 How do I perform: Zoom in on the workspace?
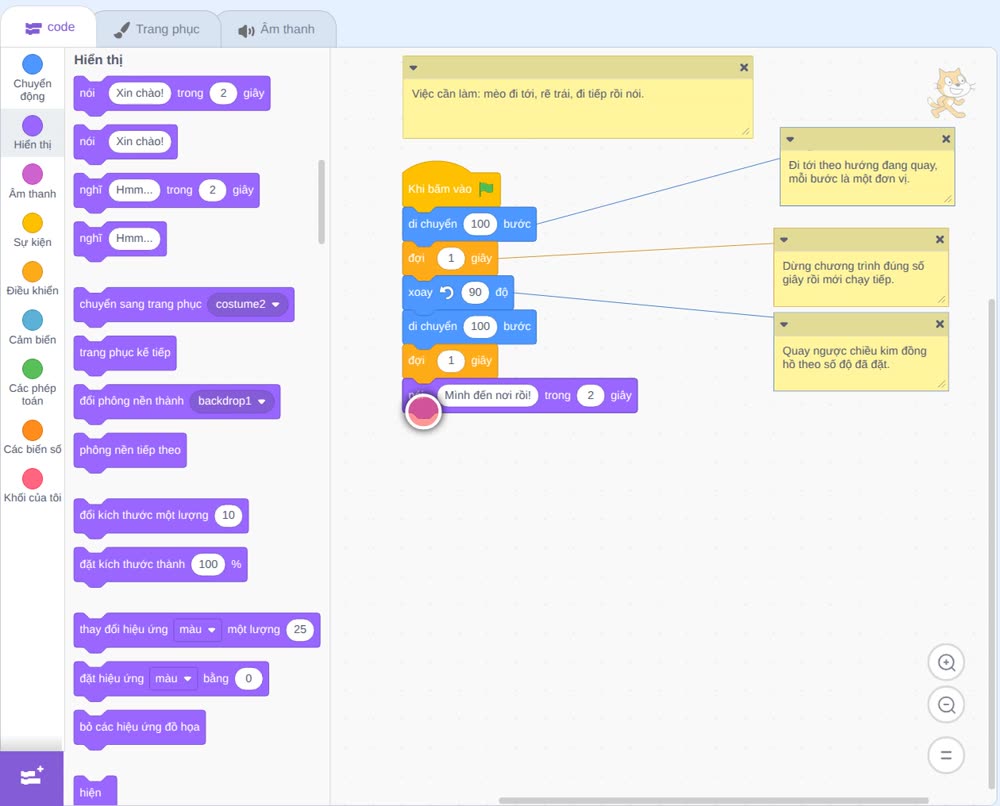pos(946,663)
